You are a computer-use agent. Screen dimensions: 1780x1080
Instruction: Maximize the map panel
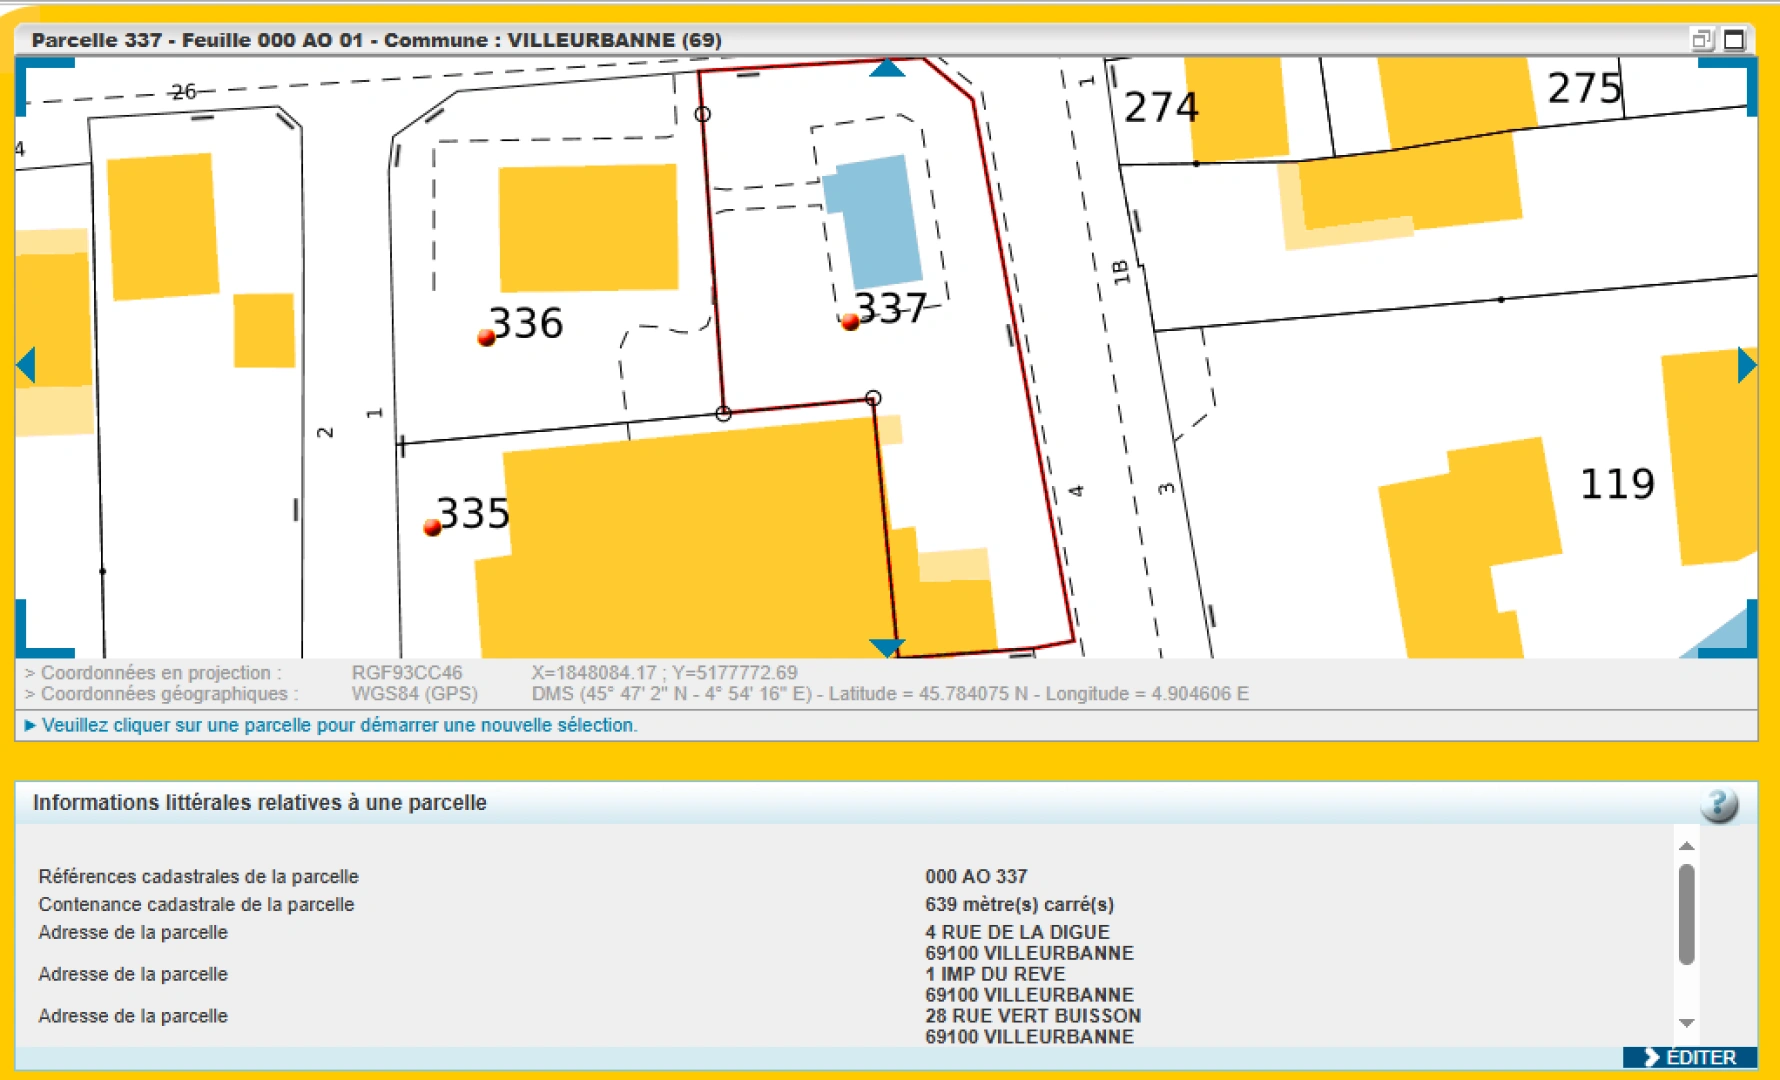tap(1735, 40)
